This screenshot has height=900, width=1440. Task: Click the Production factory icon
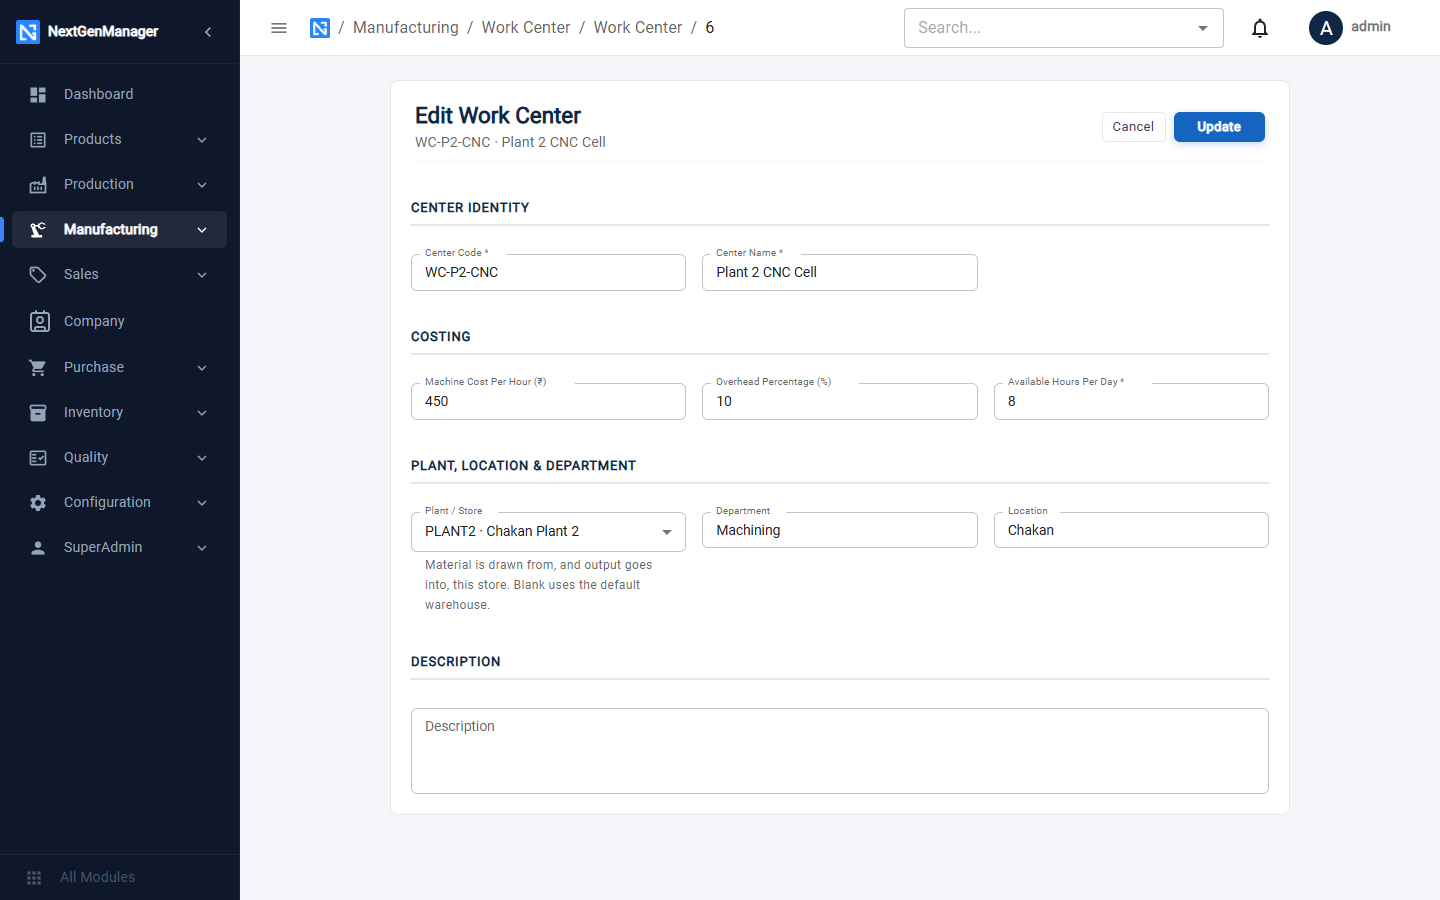(38, 185)
